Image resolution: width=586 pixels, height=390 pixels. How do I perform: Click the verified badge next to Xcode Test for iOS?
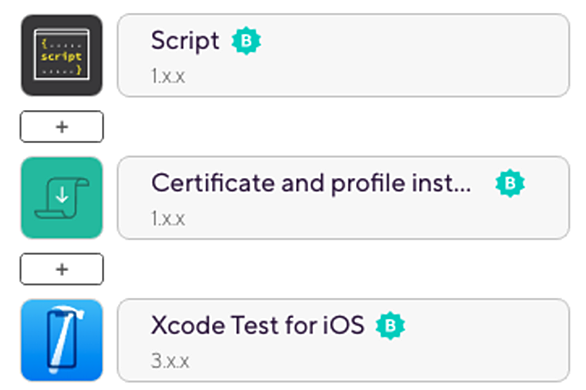pos(390,325)
